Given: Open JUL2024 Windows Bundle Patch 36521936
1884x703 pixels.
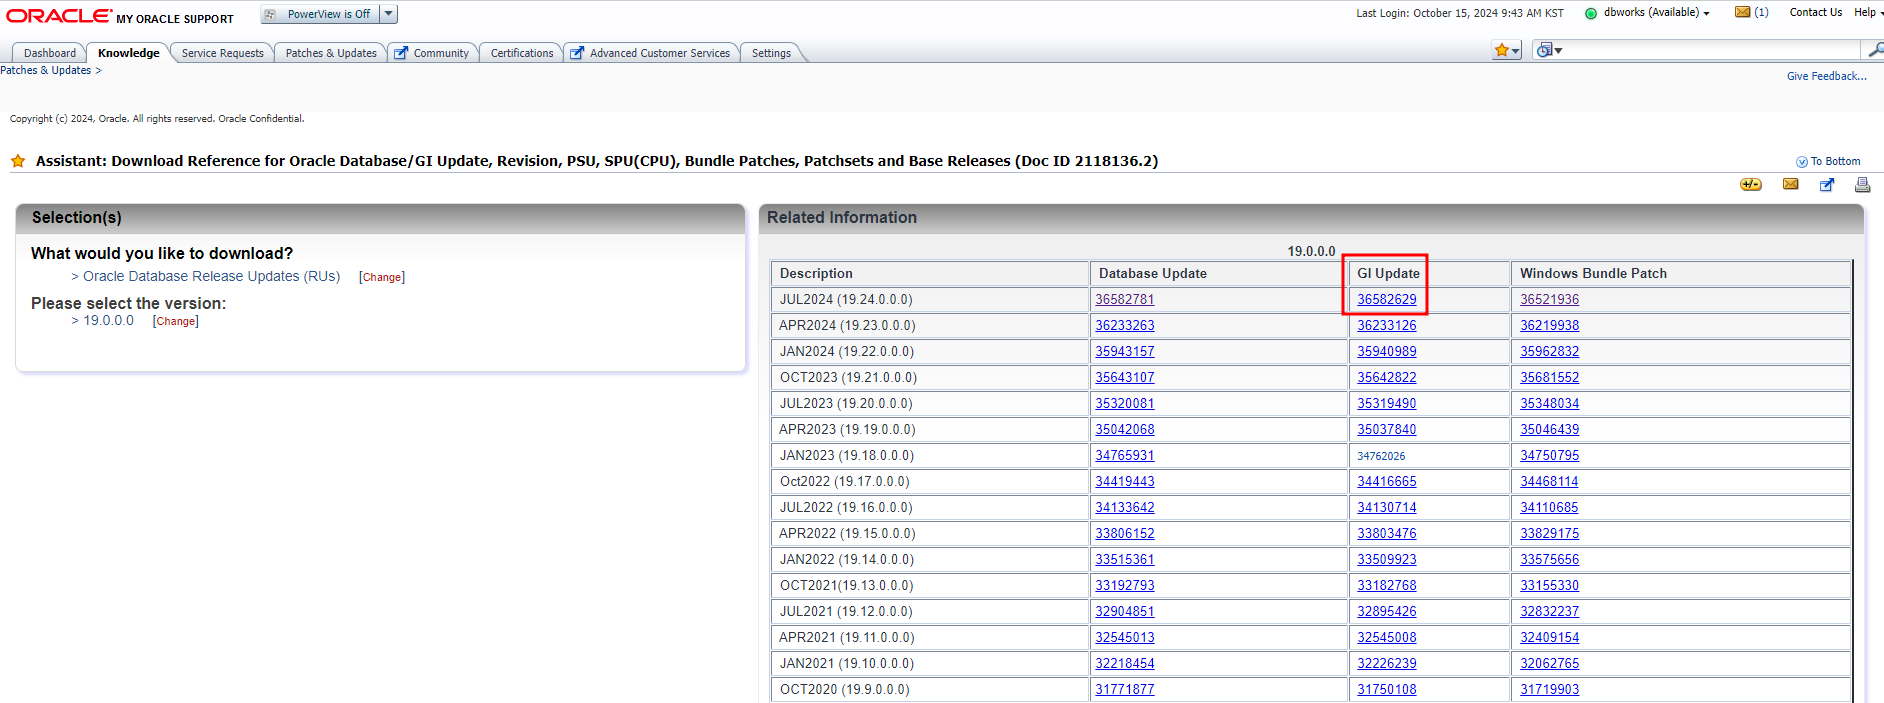Looking at the screenshot, I should pos(1550,299).
